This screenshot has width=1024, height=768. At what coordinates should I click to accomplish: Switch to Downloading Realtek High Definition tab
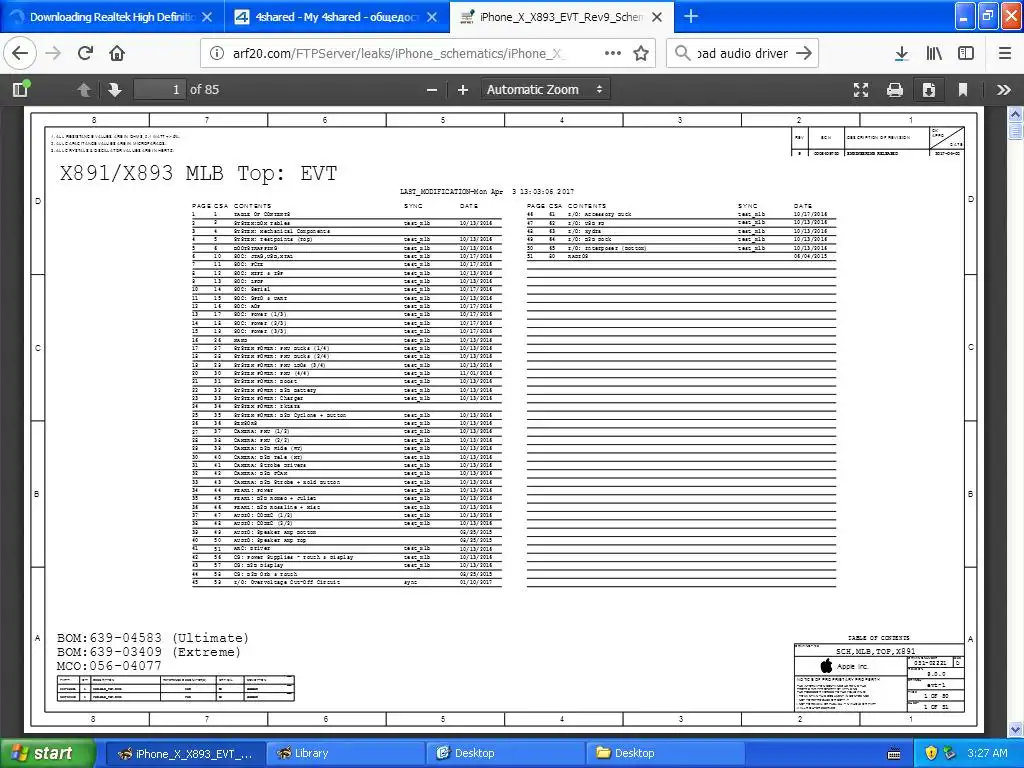click(111, 17)
